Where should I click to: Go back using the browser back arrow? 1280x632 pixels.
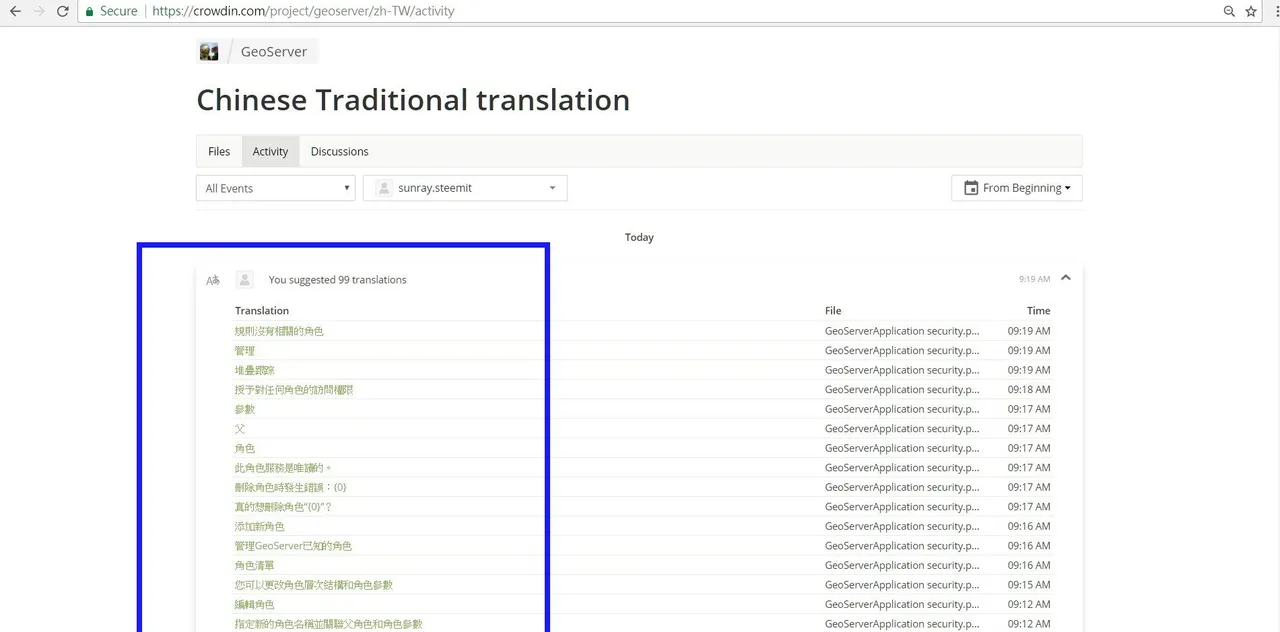pyautogui.click(x=14, y=11)
